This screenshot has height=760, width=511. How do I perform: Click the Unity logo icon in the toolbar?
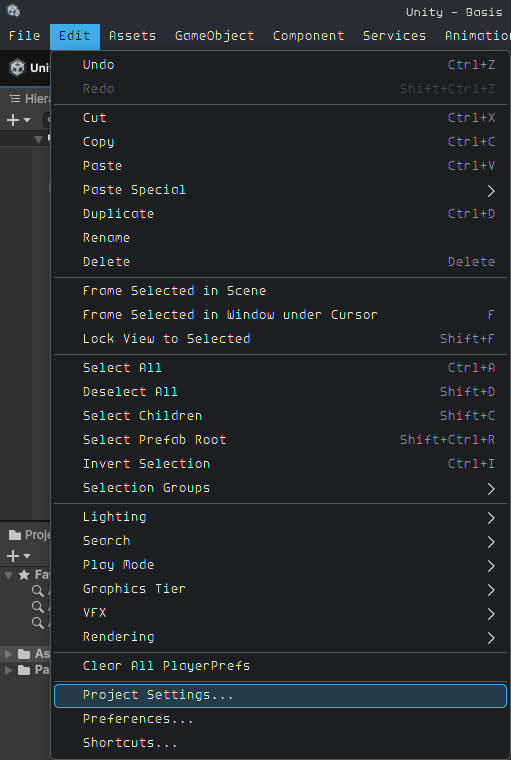[17, 68]
